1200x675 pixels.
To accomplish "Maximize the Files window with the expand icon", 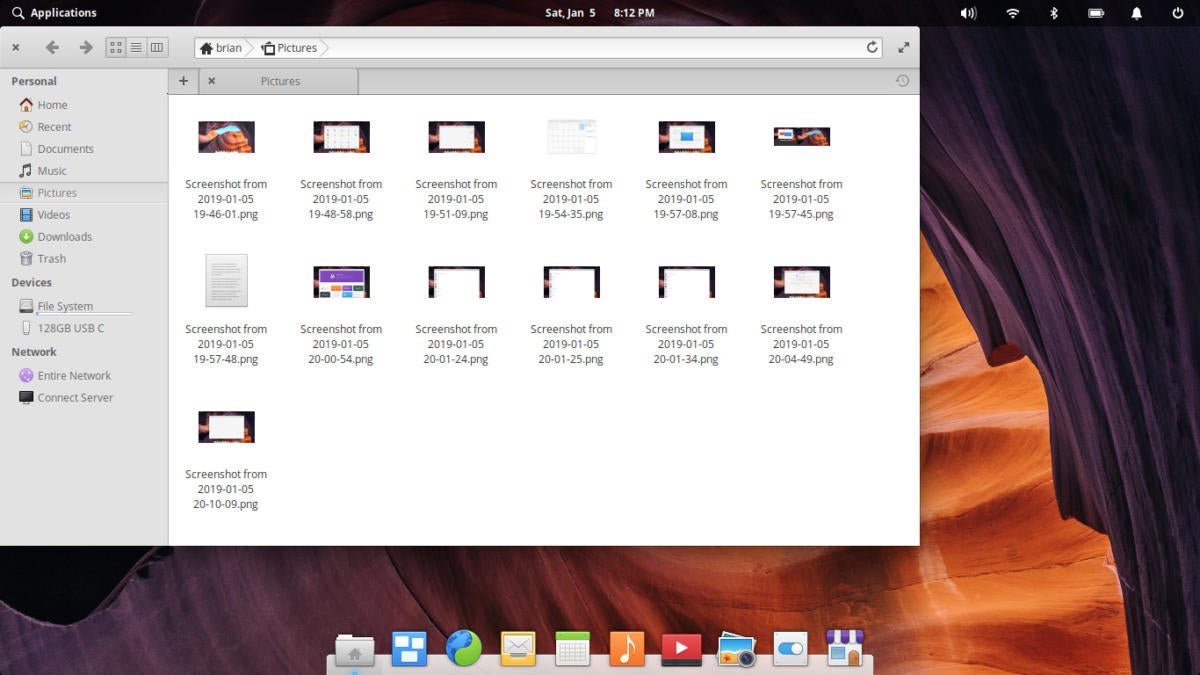I will point(904,47).
